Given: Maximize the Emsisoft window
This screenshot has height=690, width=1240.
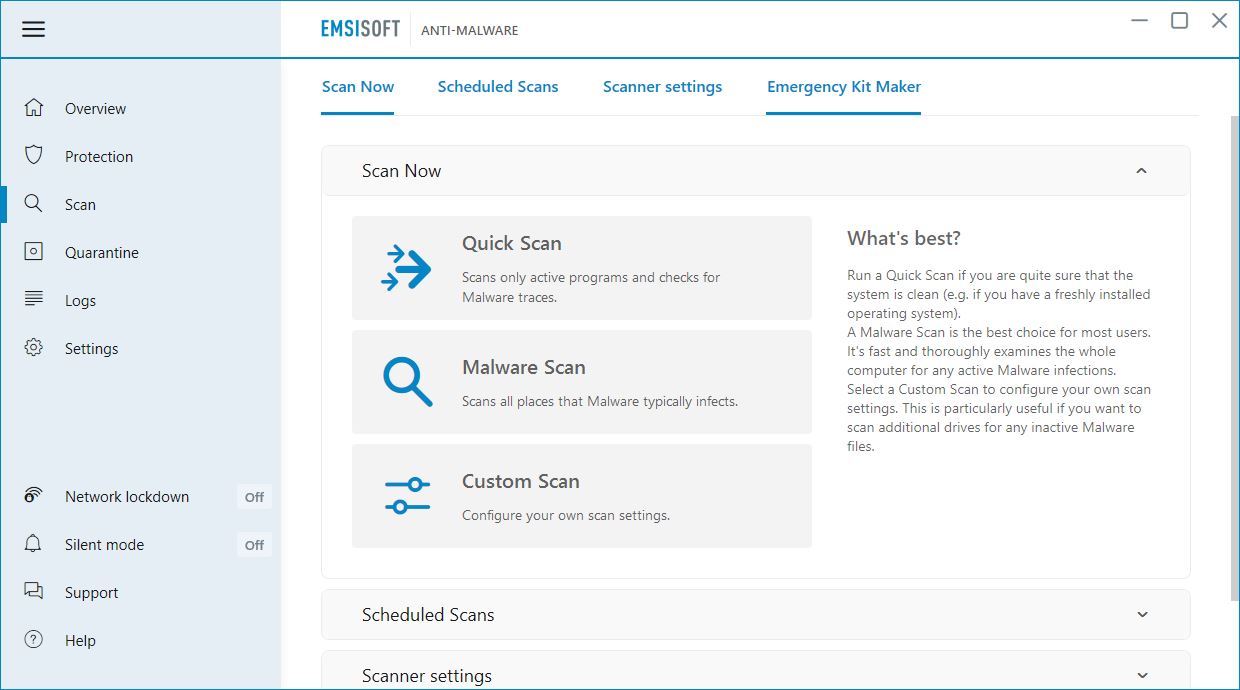Looking at the screenshot, I should [1180, 20].
